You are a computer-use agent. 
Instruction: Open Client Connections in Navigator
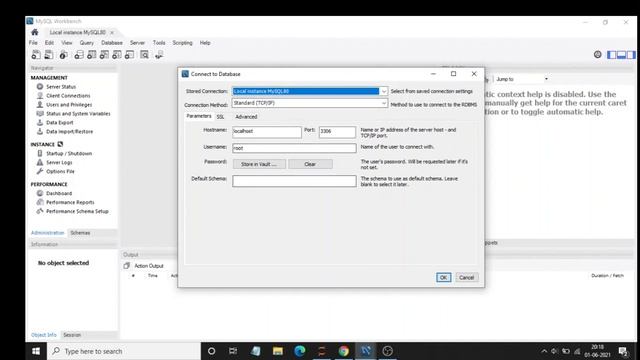[68, 96]
